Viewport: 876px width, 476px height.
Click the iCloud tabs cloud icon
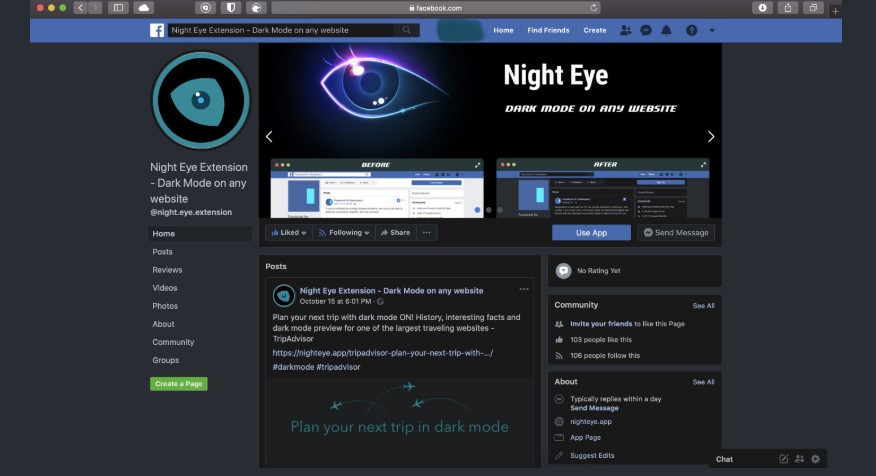(x=144, y=8)
